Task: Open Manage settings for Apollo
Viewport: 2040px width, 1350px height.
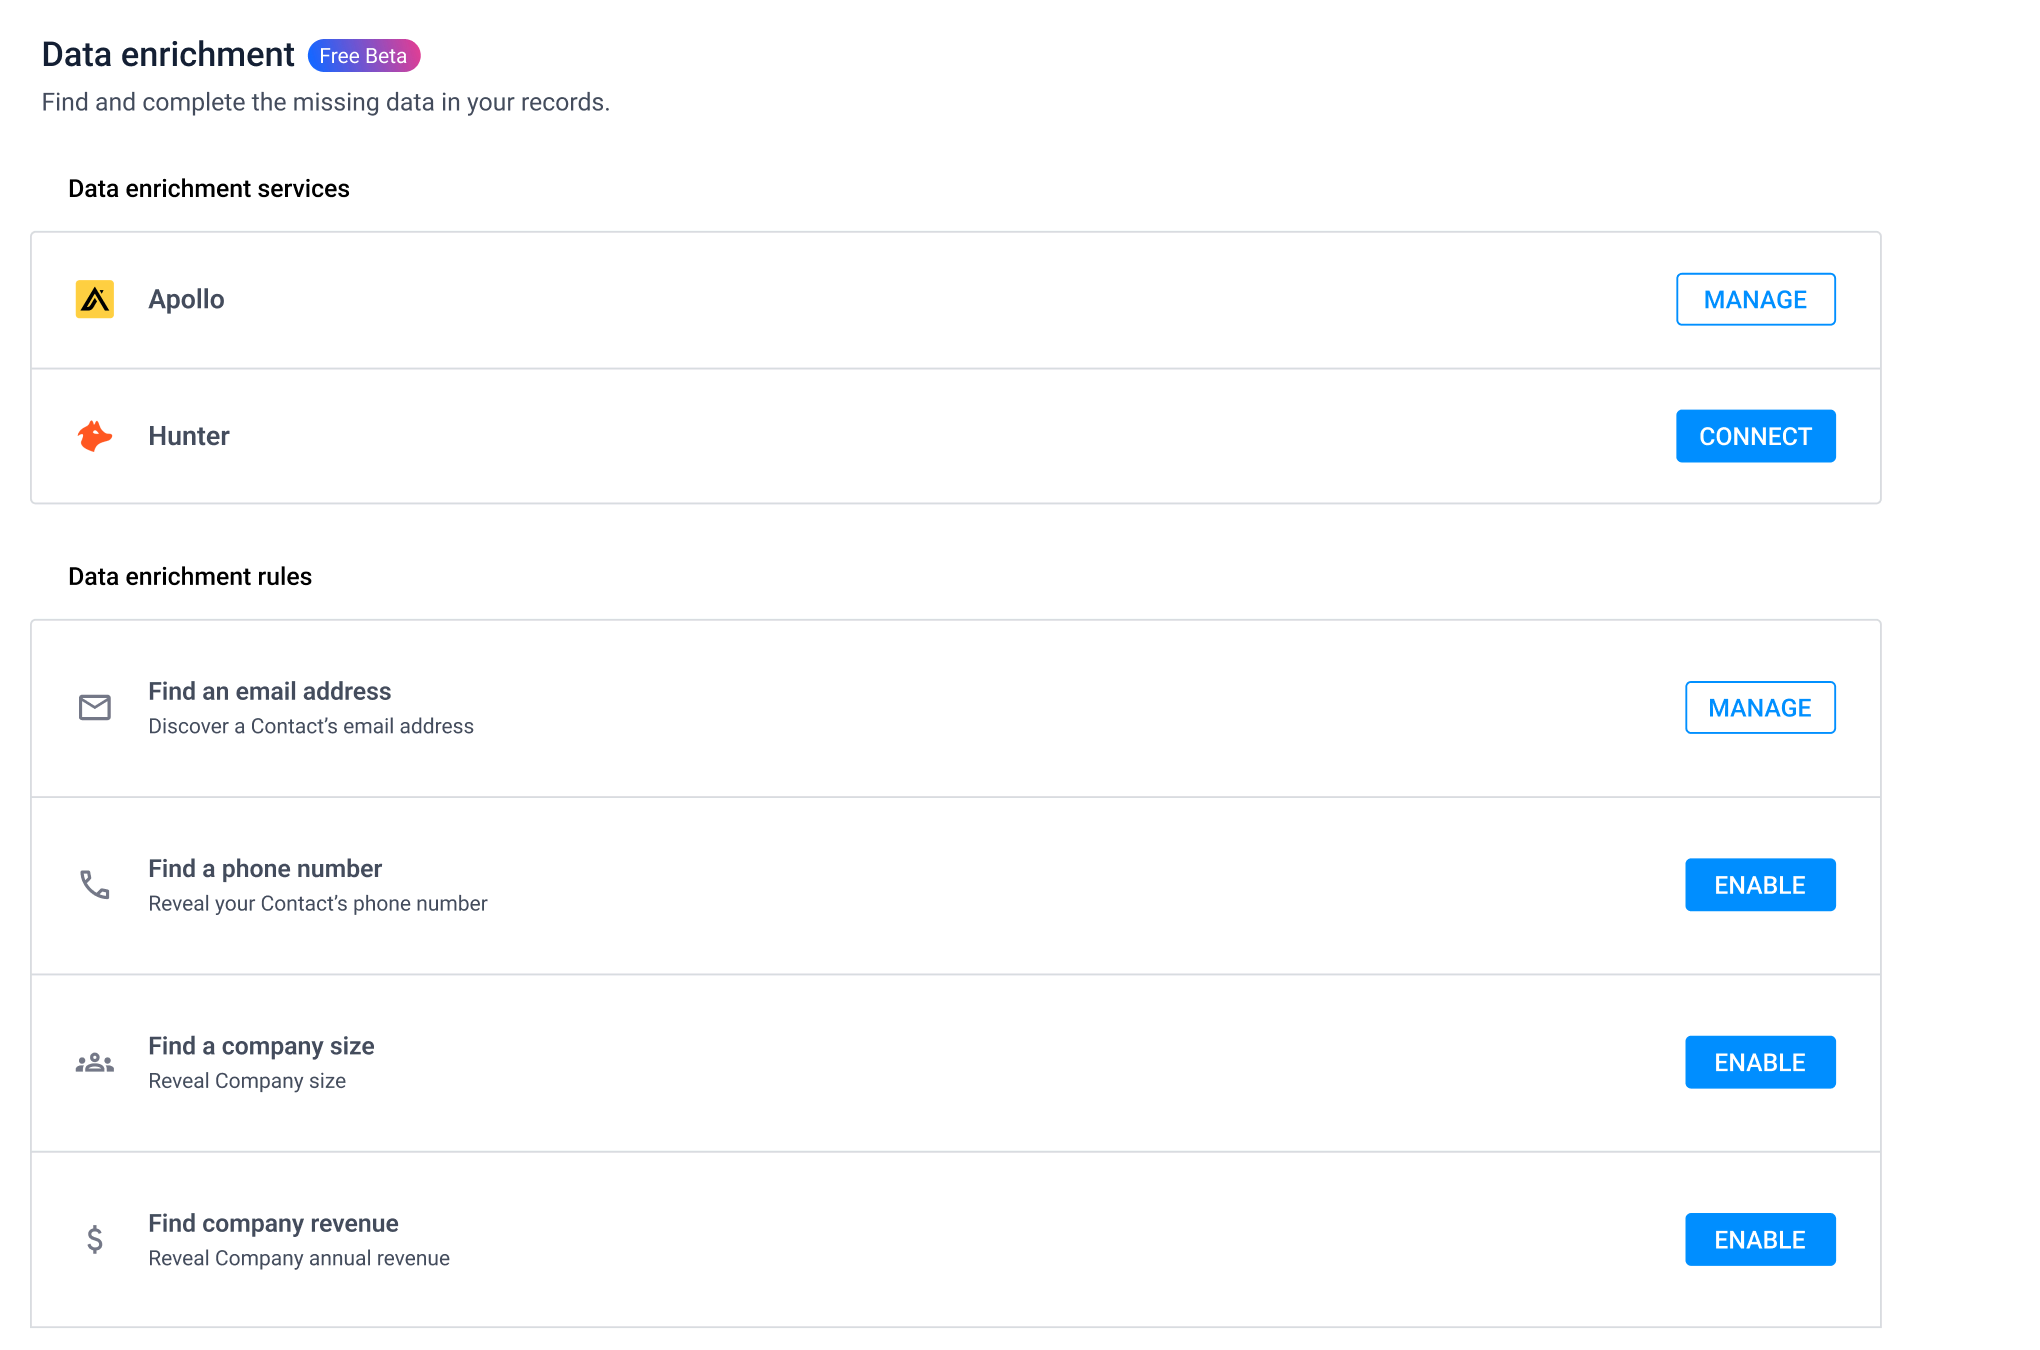Action: click(x=1755, y=299)
